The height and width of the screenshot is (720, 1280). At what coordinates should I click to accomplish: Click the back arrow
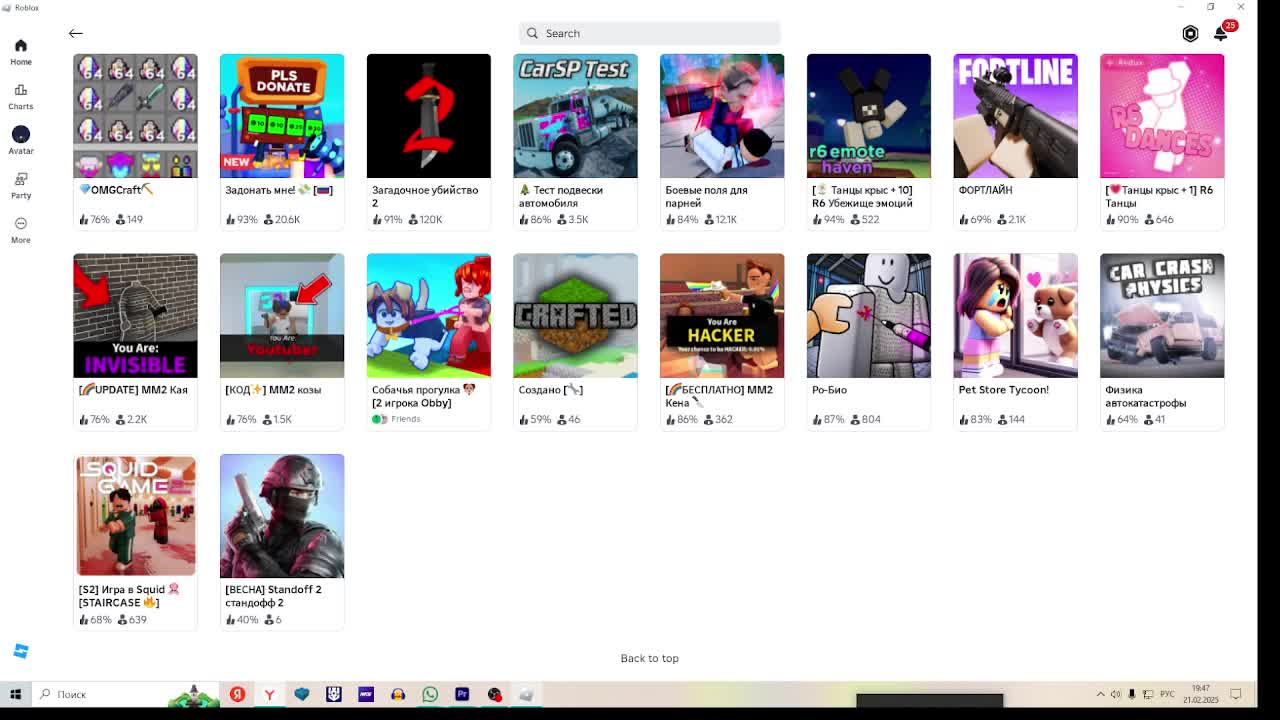pyautogui.click(x=76, y=34)
